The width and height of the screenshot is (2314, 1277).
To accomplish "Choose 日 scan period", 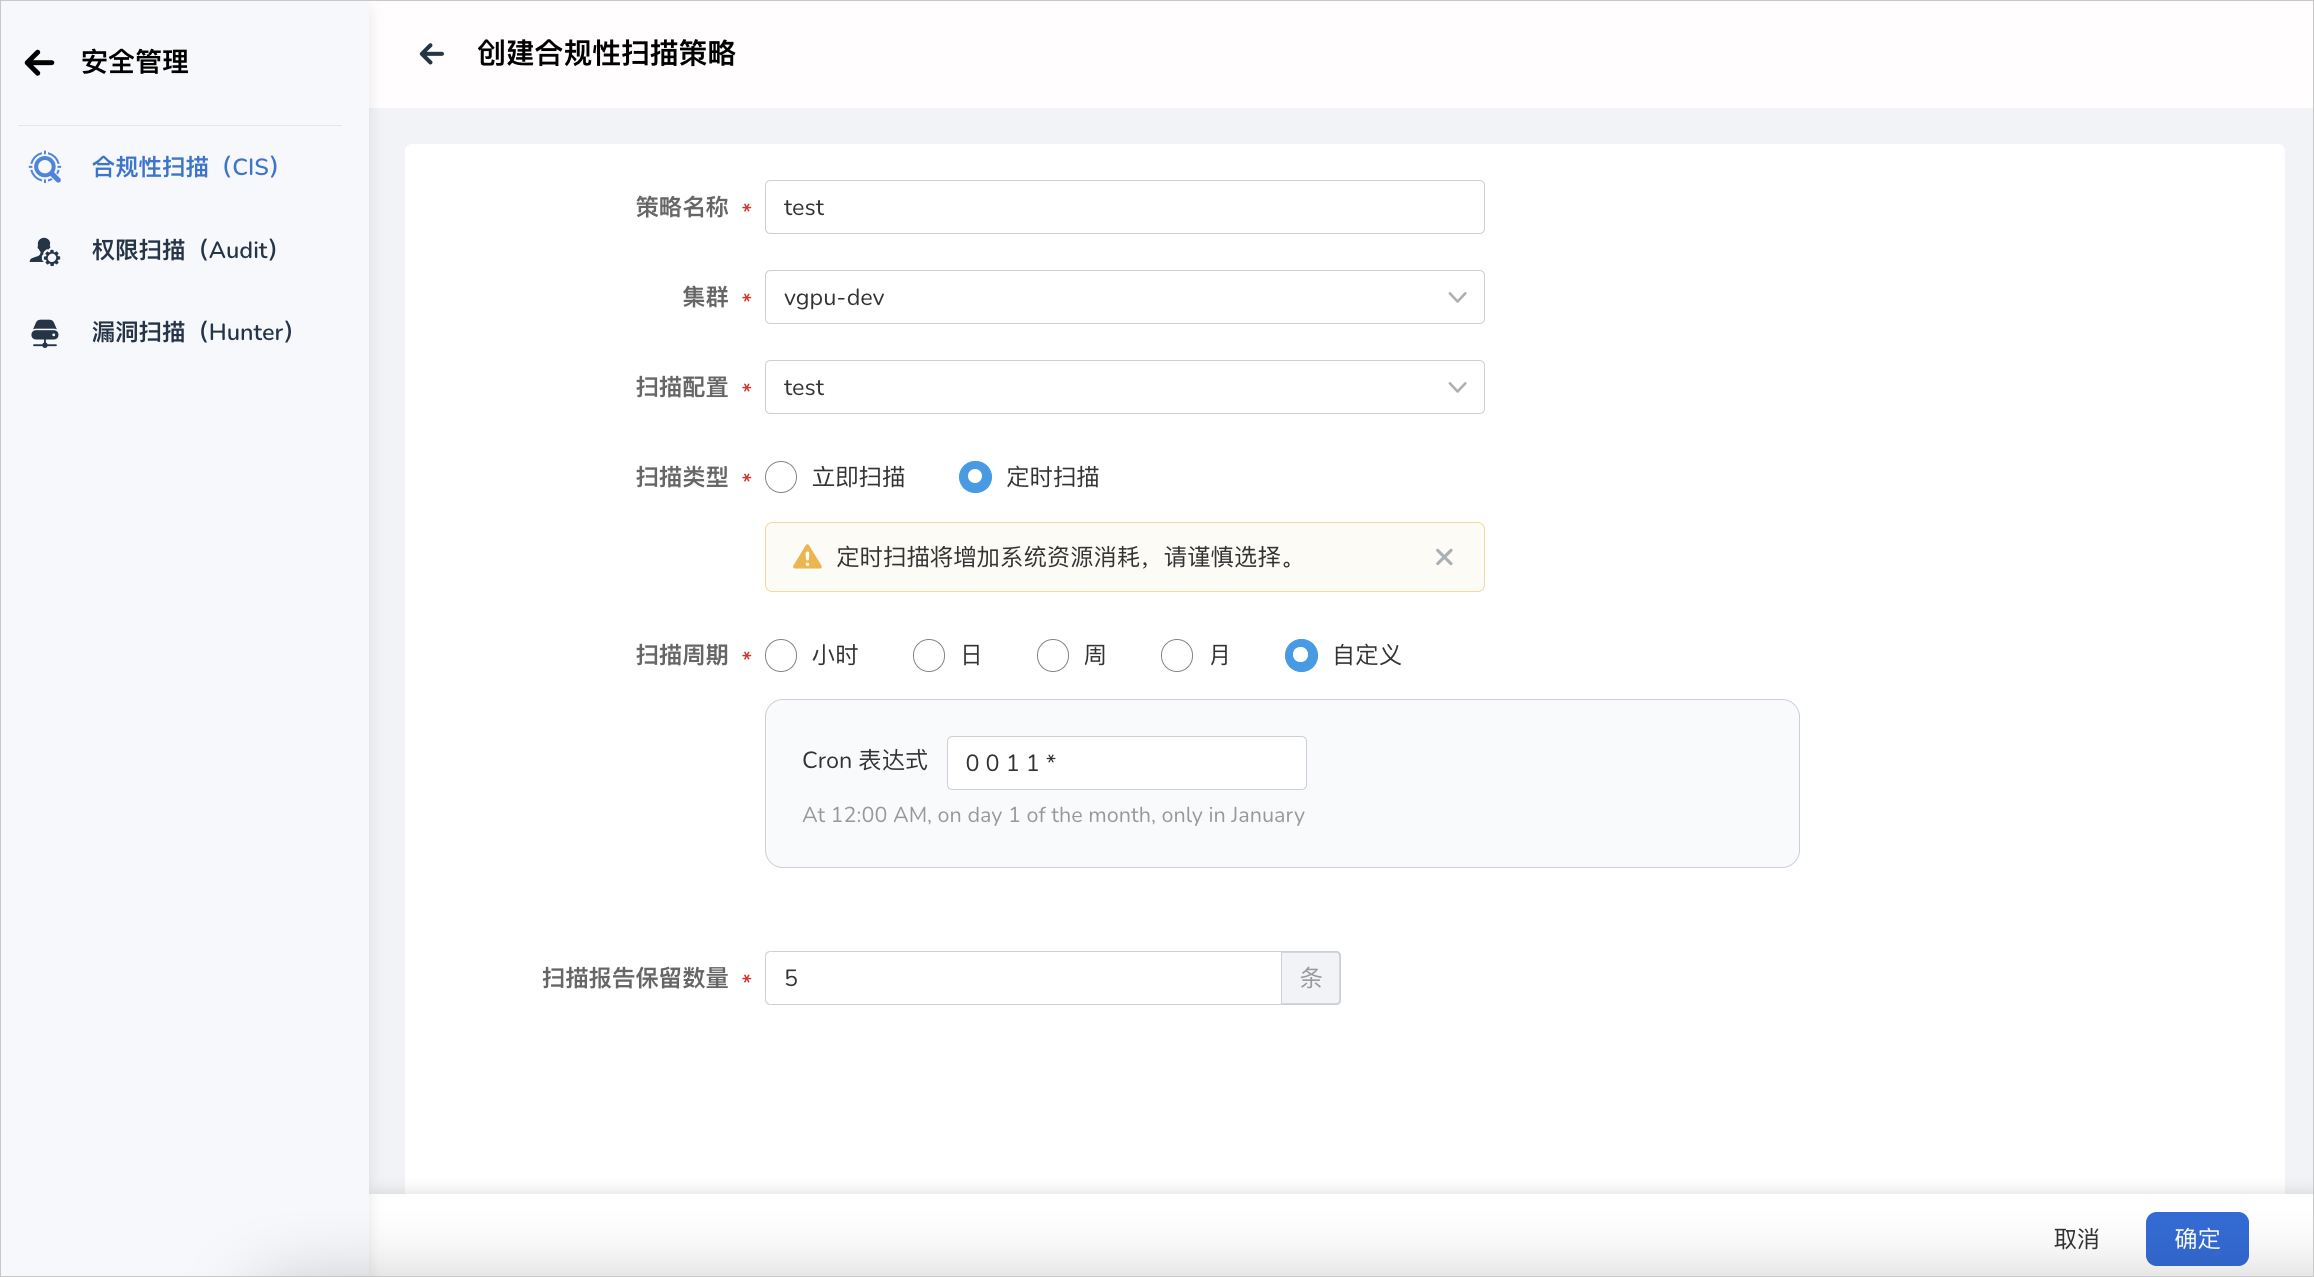I will pos(929,655).
